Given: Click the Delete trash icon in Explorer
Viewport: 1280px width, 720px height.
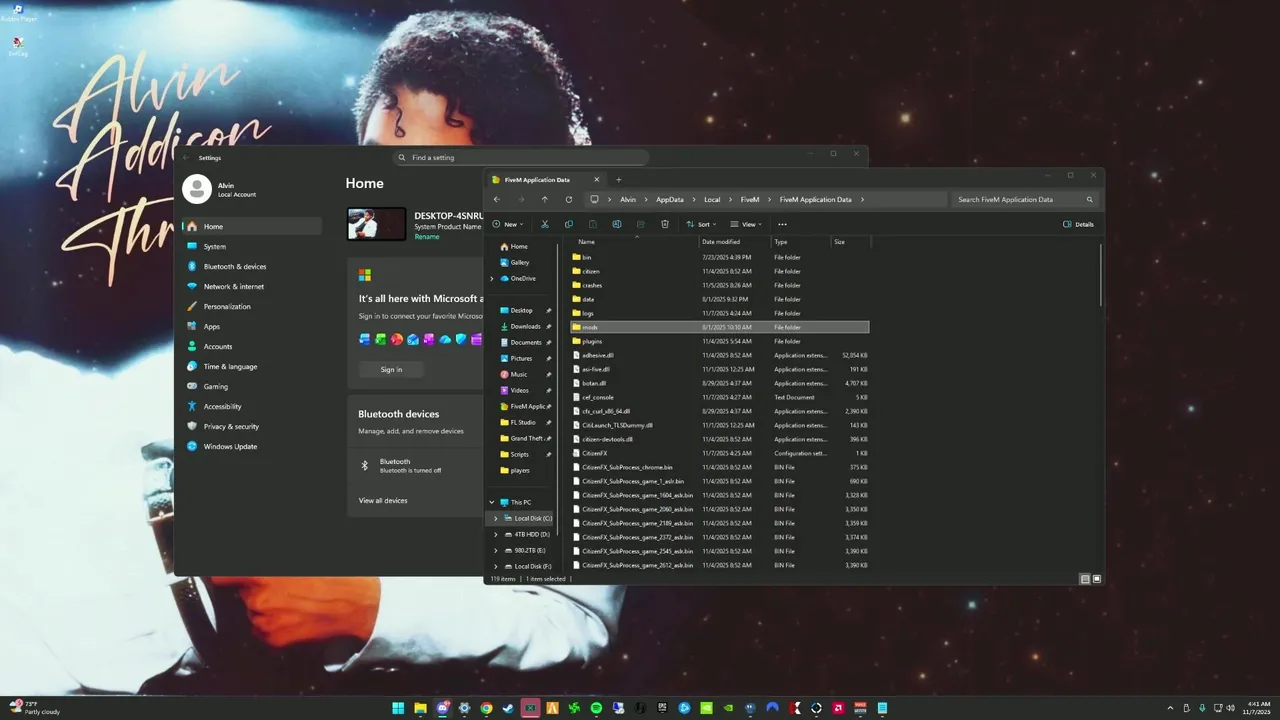Looking at the screenshot, I should [665, 224].
